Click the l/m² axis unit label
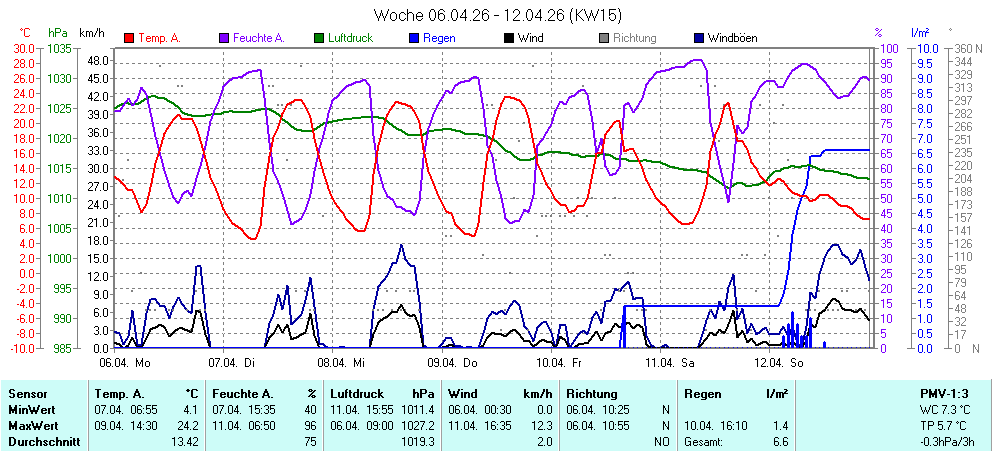The height and width of the screenshot is (451, 992). click(919, 33)
